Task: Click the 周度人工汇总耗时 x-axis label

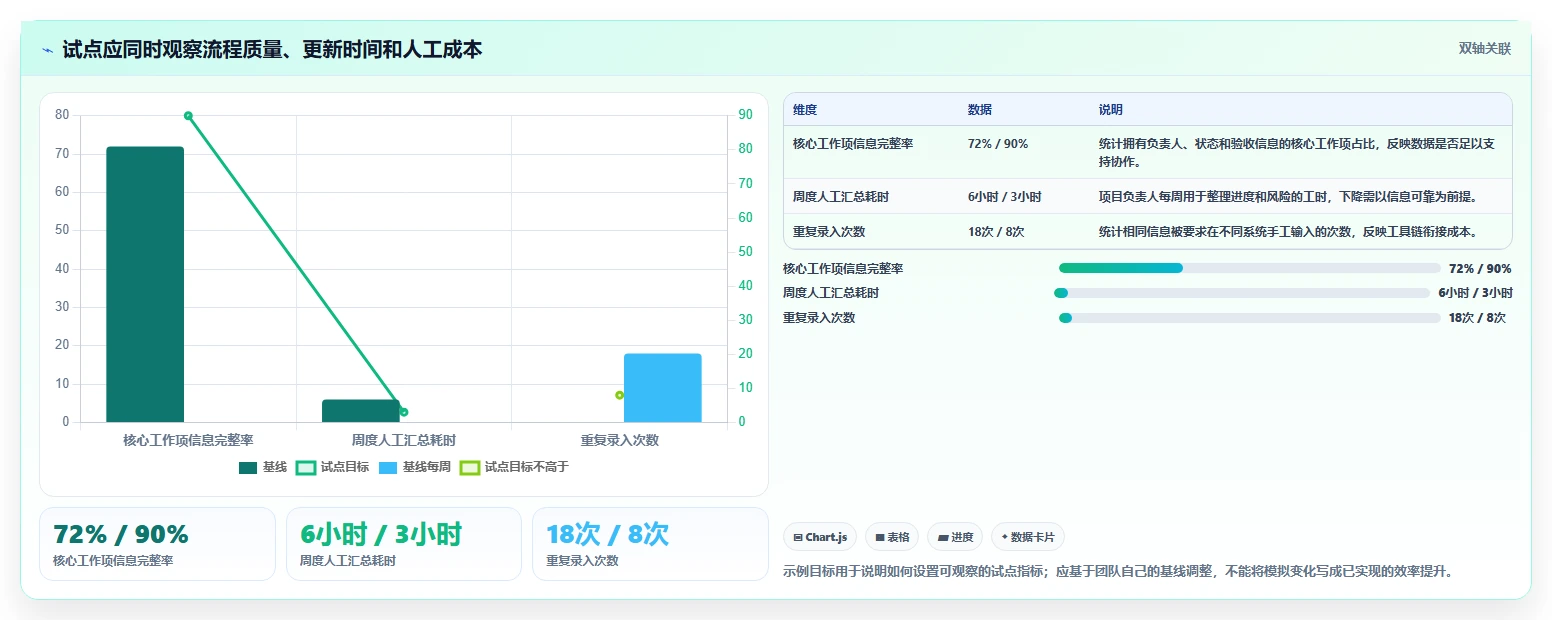Action: (404, 440)
